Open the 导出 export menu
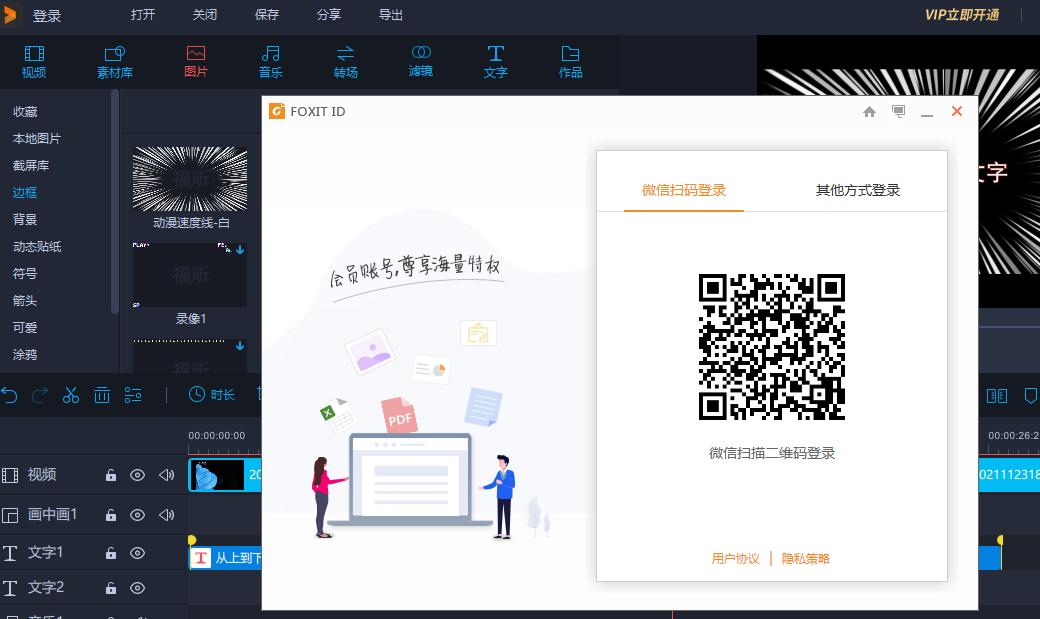Image resolution: width=1040 pixels, height=619 pixels. pyautogui.click(x=390, y=16)
